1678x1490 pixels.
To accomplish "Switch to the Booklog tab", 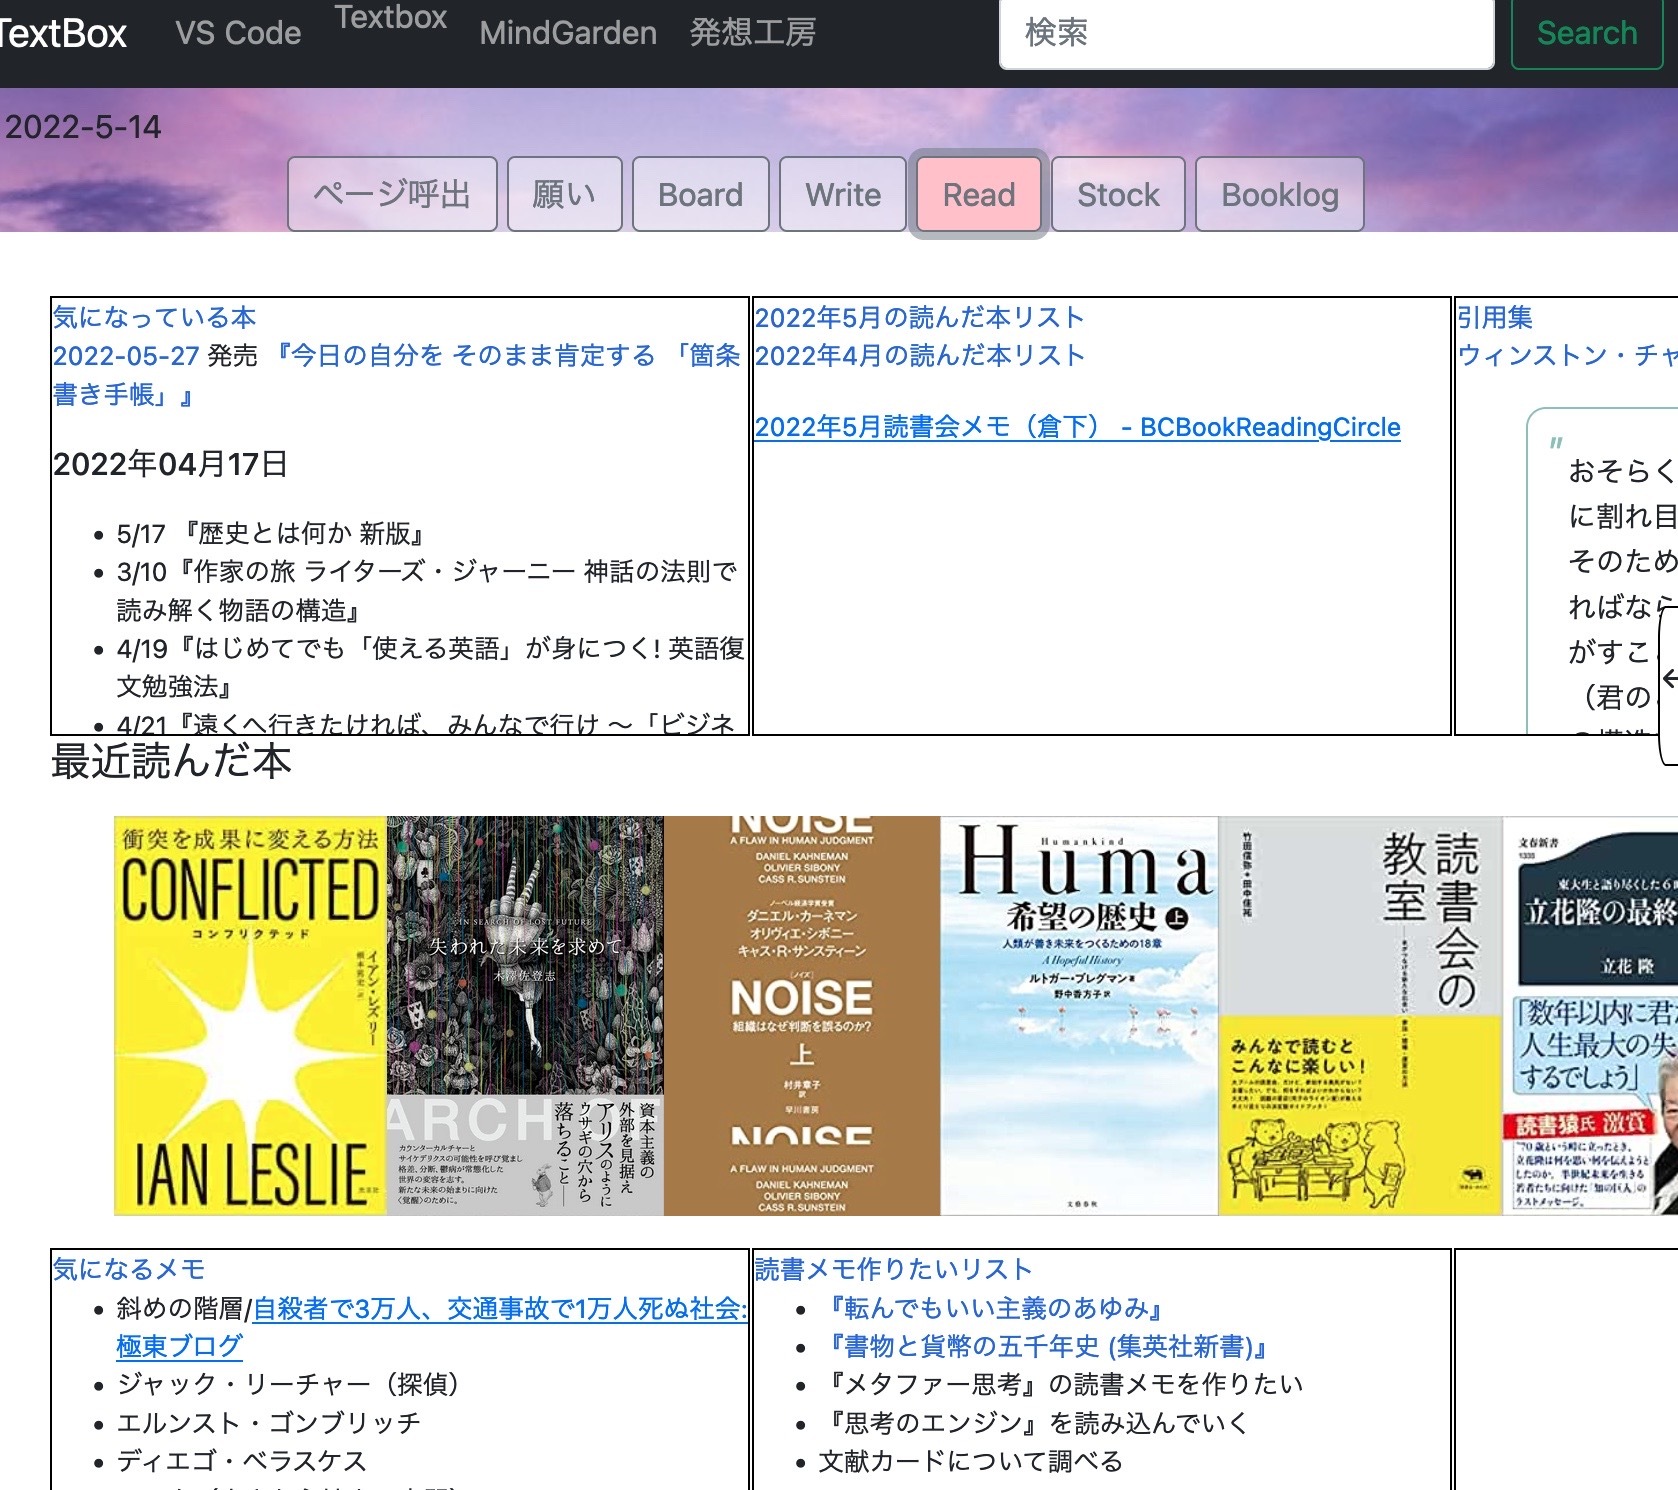I will (1279, 194).
